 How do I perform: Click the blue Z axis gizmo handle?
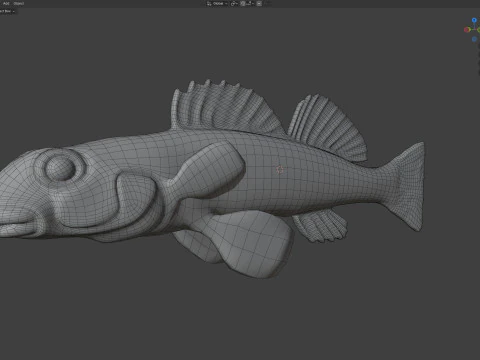pyautogui.click(x=474, y=20)
